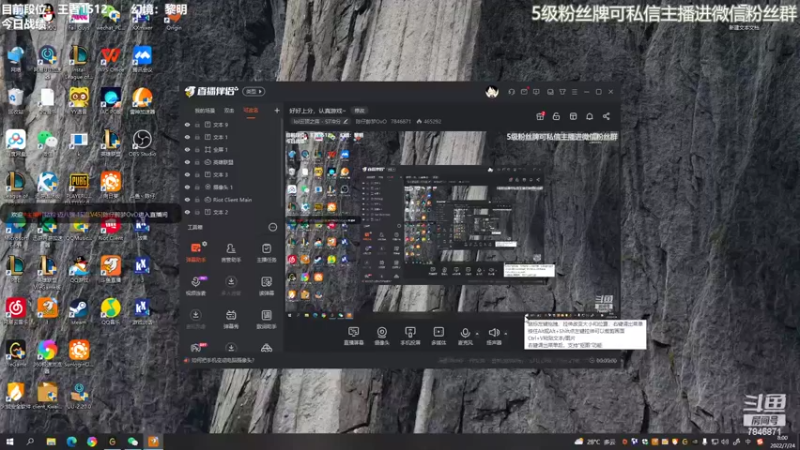The width and height of the screenshot is (800, 450).
Task: Open taskbar search
Action: [x=30, y=442]
